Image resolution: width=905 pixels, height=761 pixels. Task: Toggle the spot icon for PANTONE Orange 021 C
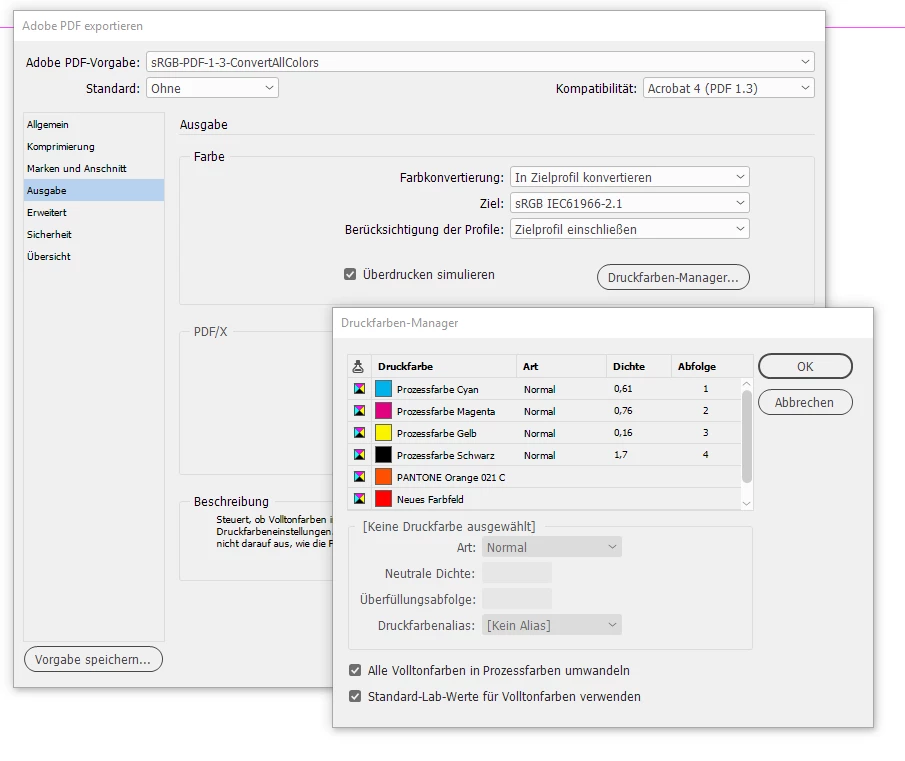tap(359, 477)
